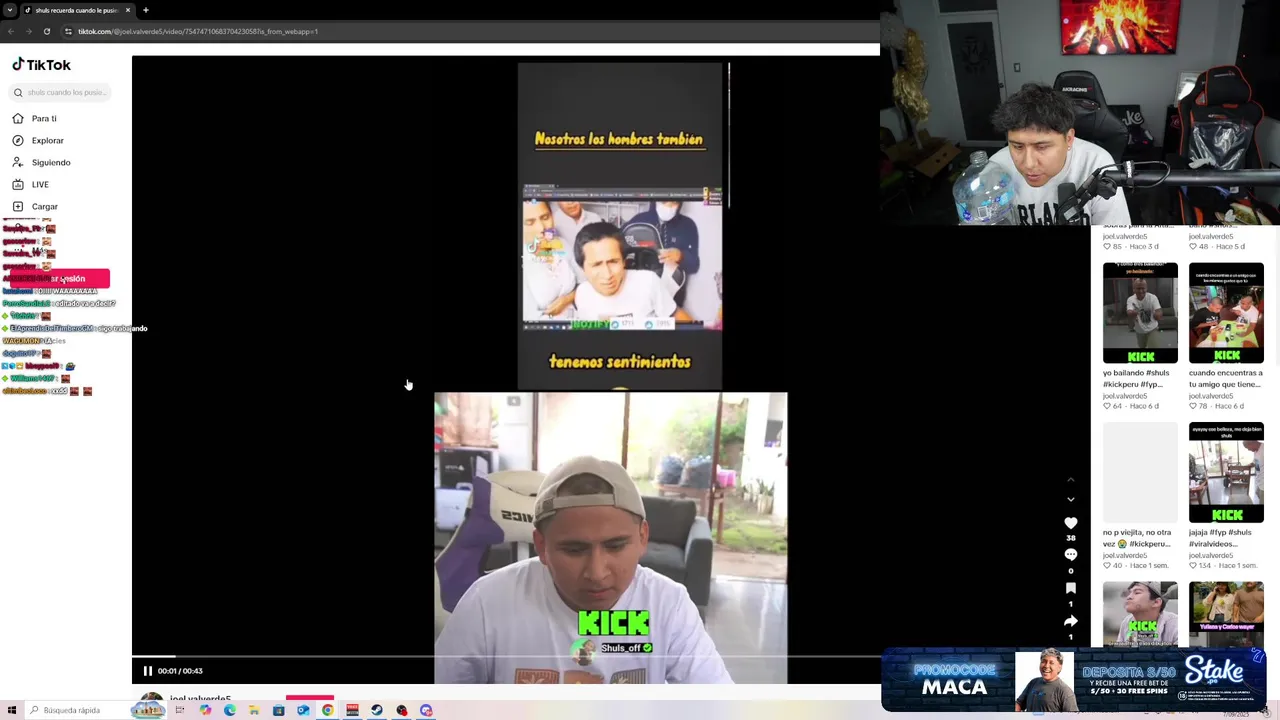
Task: Open the TikTok logo home link
Action: [x=41, y=65]
